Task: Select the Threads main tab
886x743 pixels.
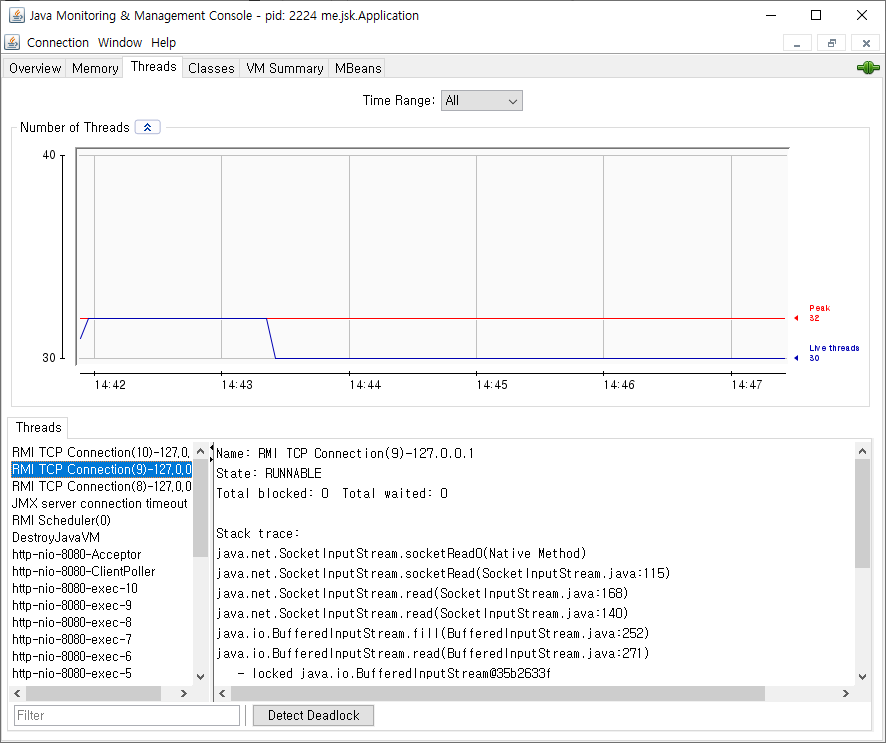Action: coord(154,67)
